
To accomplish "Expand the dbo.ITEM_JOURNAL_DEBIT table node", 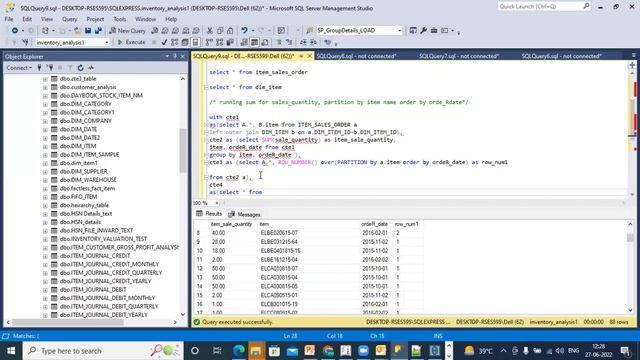I will tap(45, 289).
